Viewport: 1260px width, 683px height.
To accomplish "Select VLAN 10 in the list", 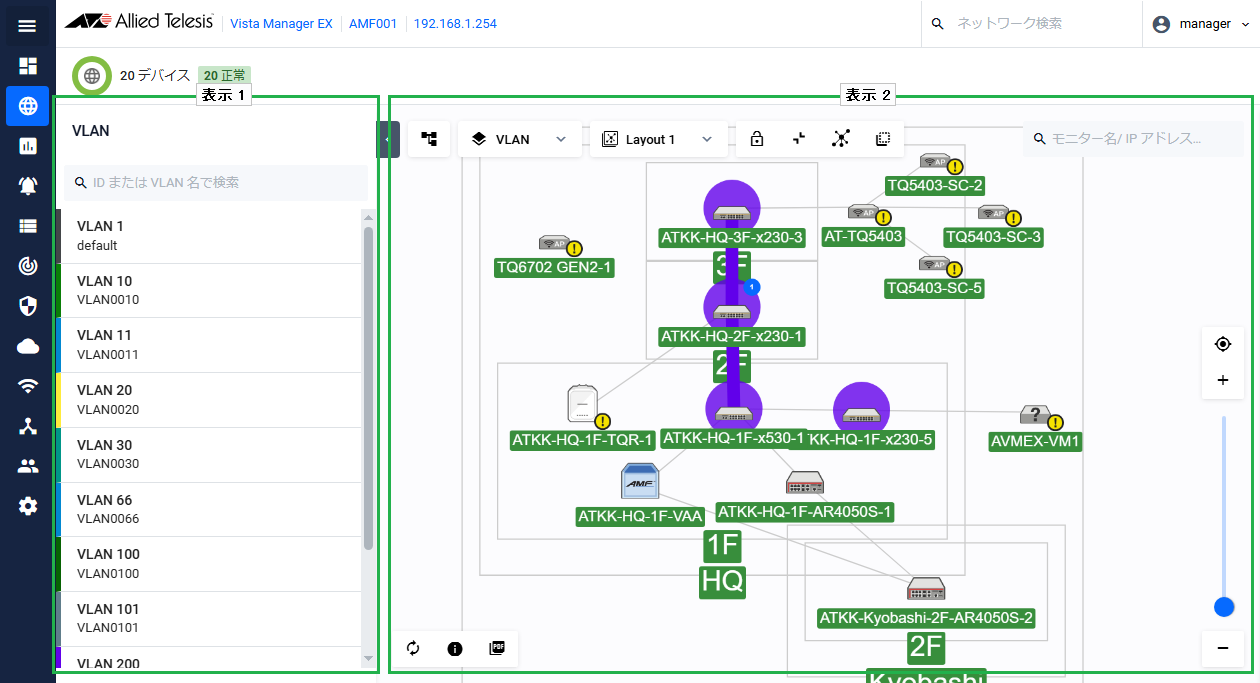I will [210, 291].
